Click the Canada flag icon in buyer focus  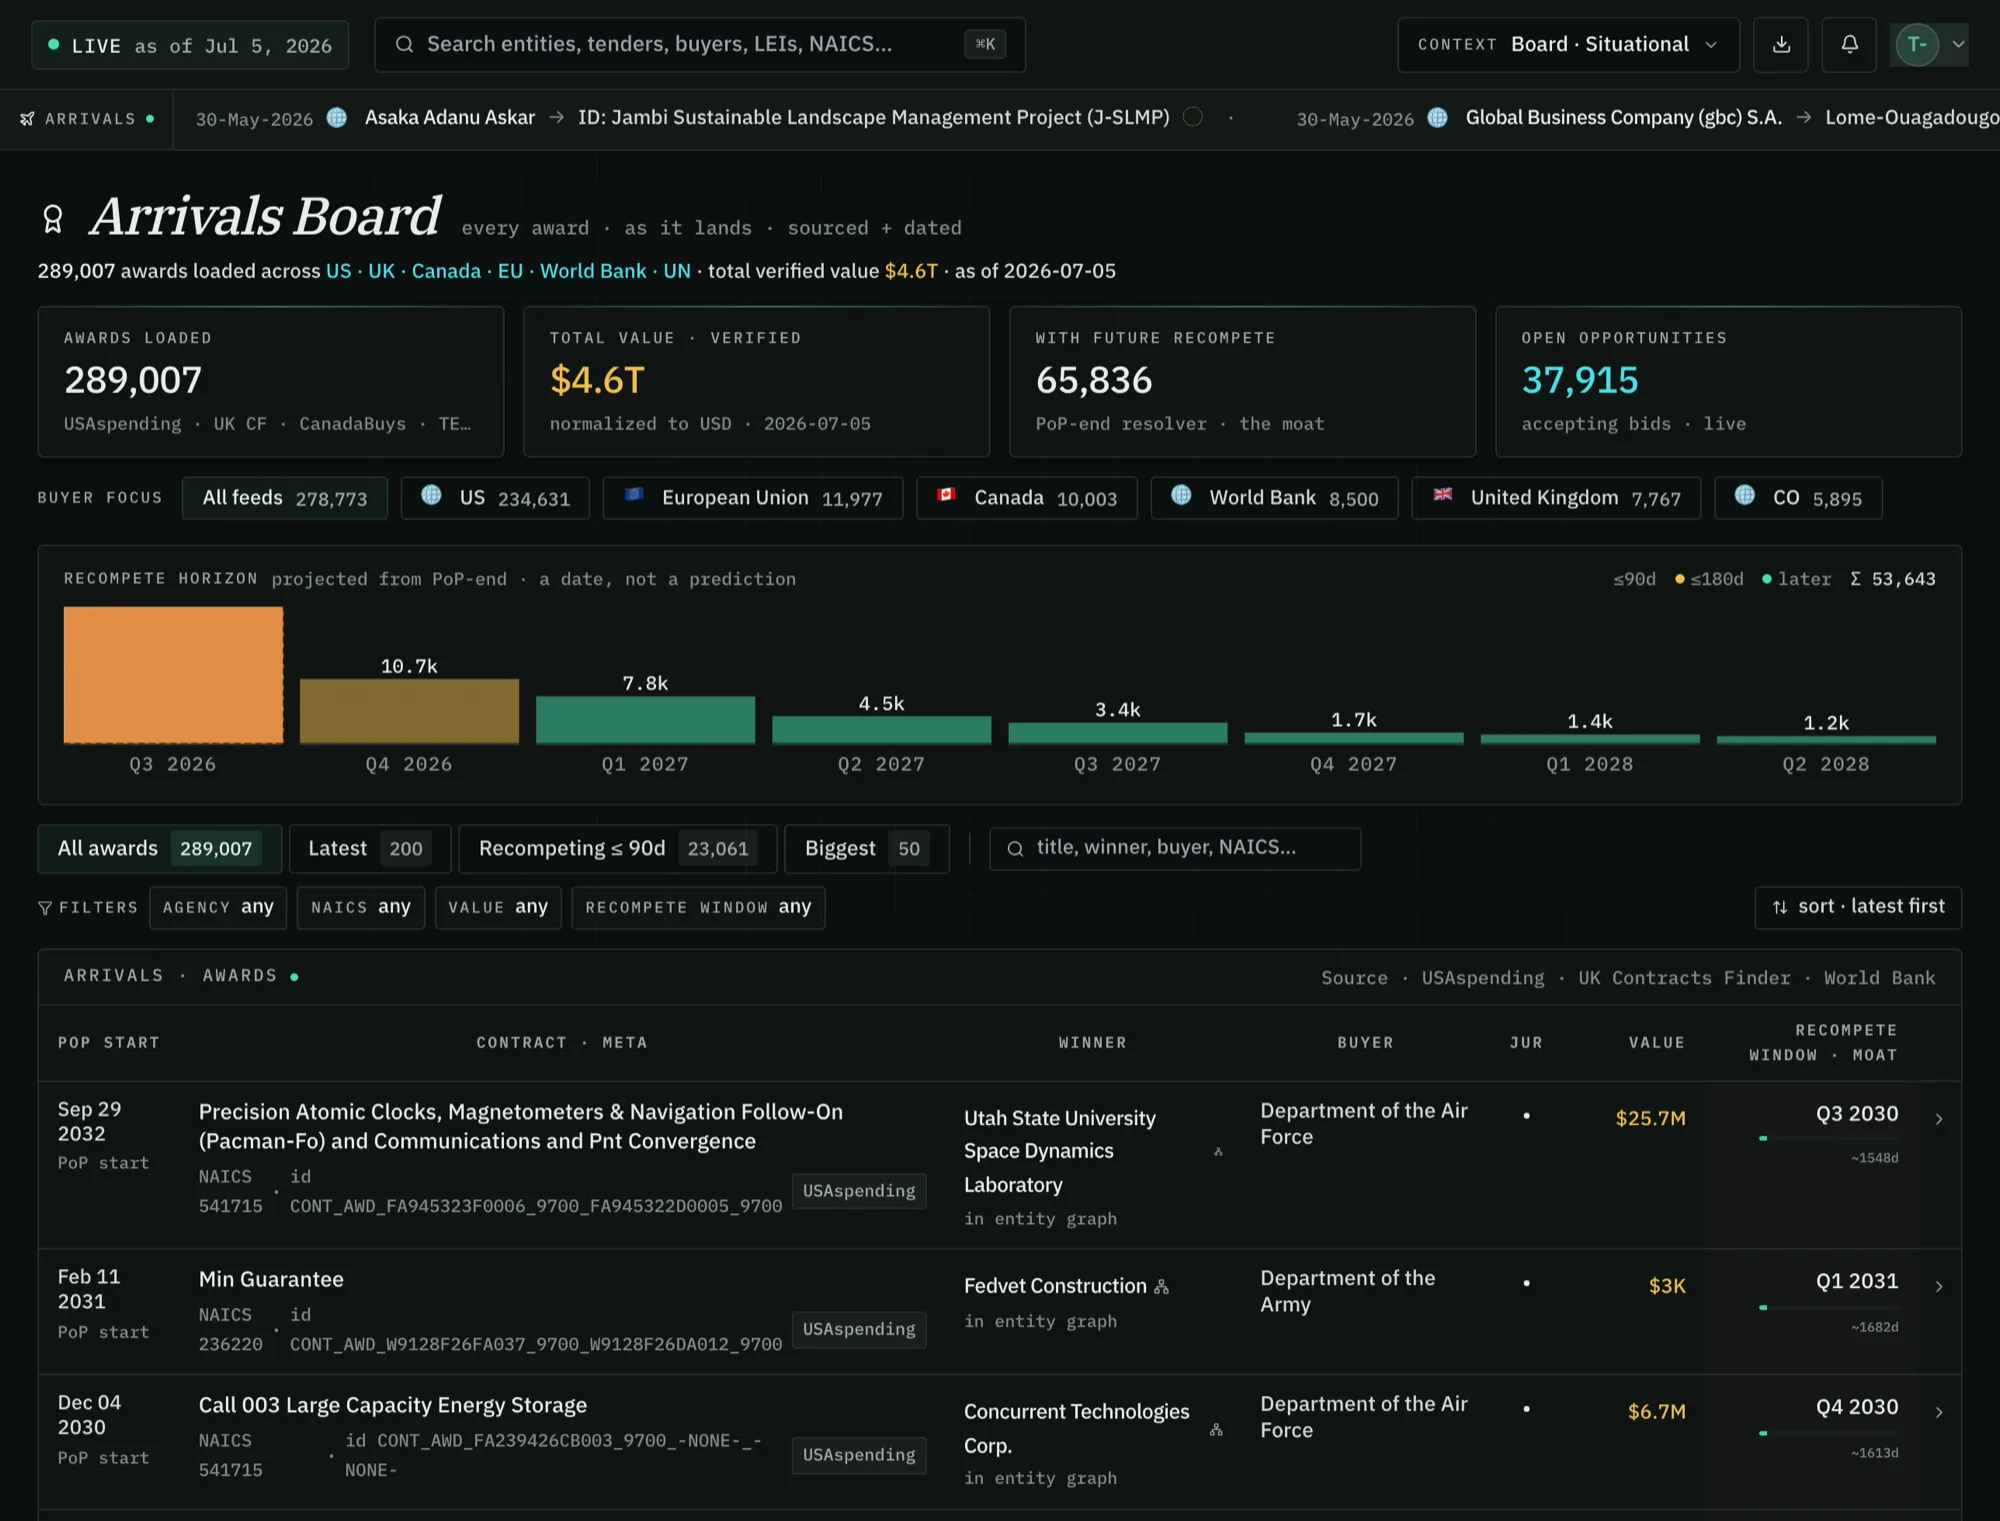pyautogui.click(x=946, y=495)
